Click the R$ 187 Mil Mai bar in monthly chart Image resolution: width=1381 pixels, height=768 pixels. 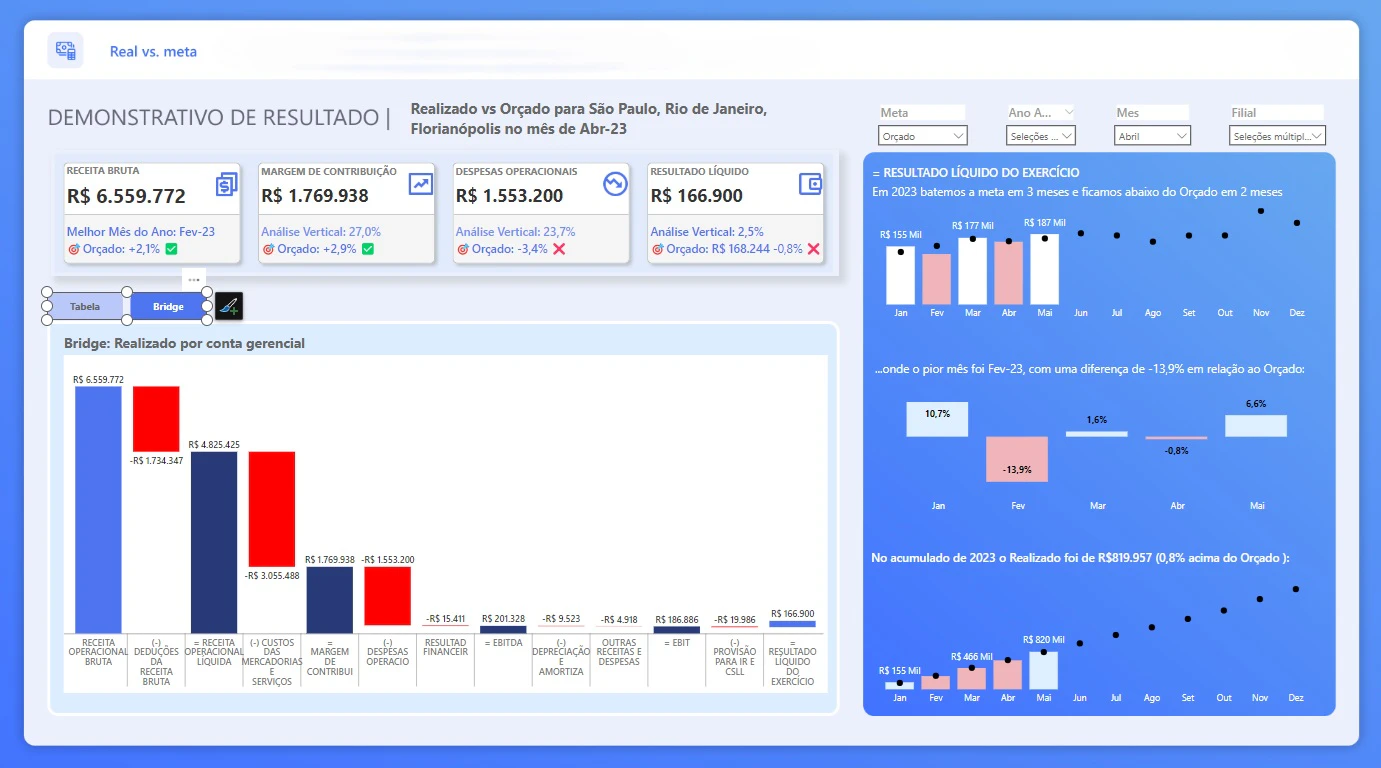[x=1044, y=269]
